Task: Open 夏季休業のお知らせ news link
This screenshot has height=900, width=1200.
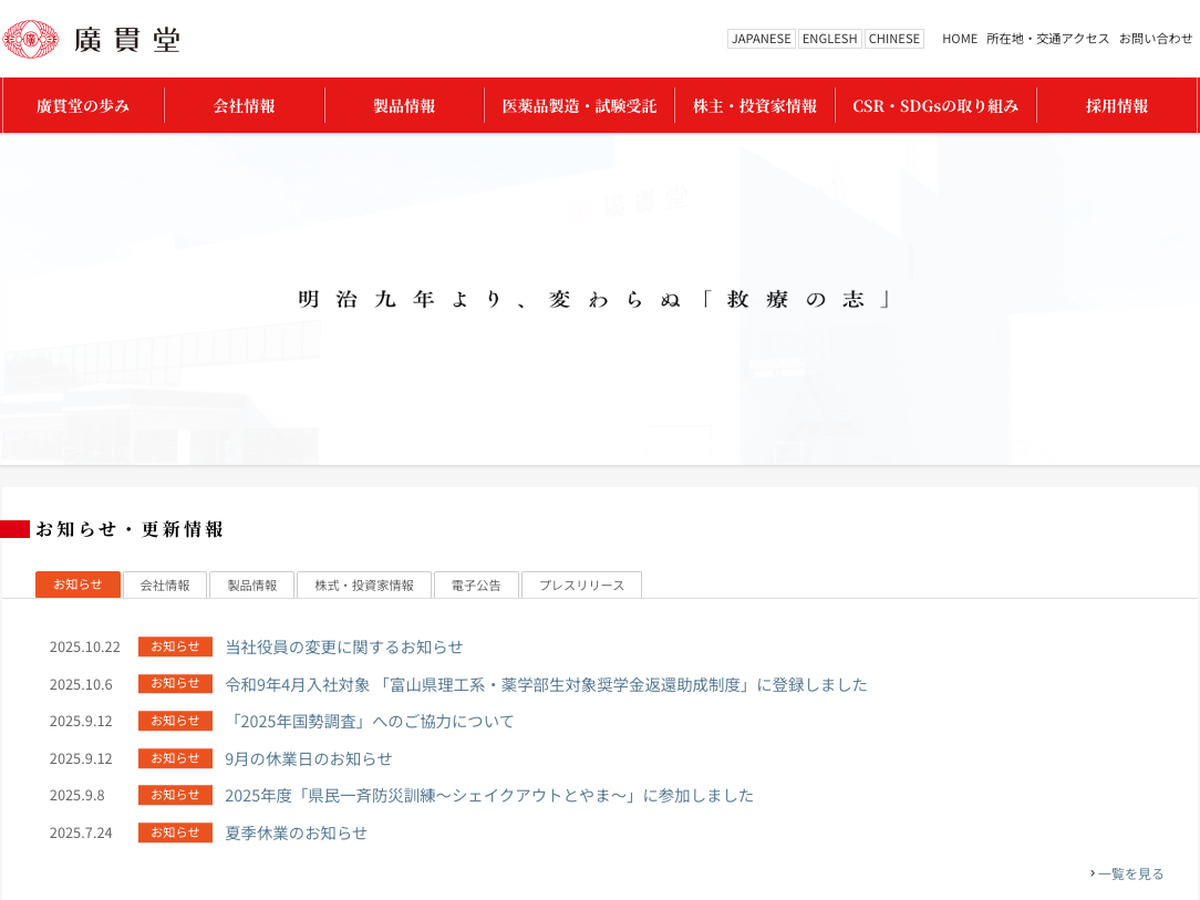Action: [296, 833]
